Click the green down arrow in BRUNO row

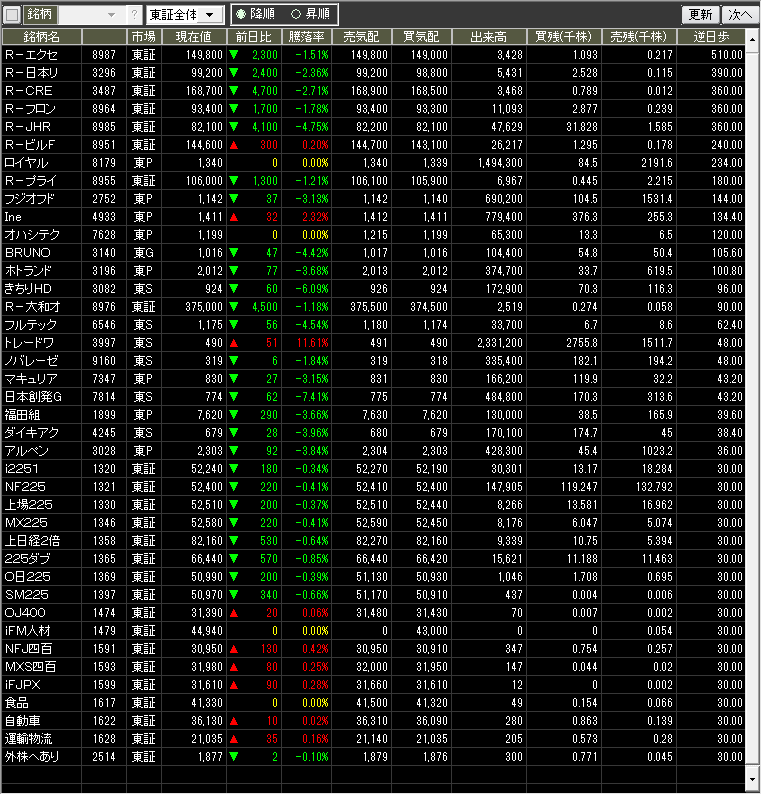click(234, 253)
